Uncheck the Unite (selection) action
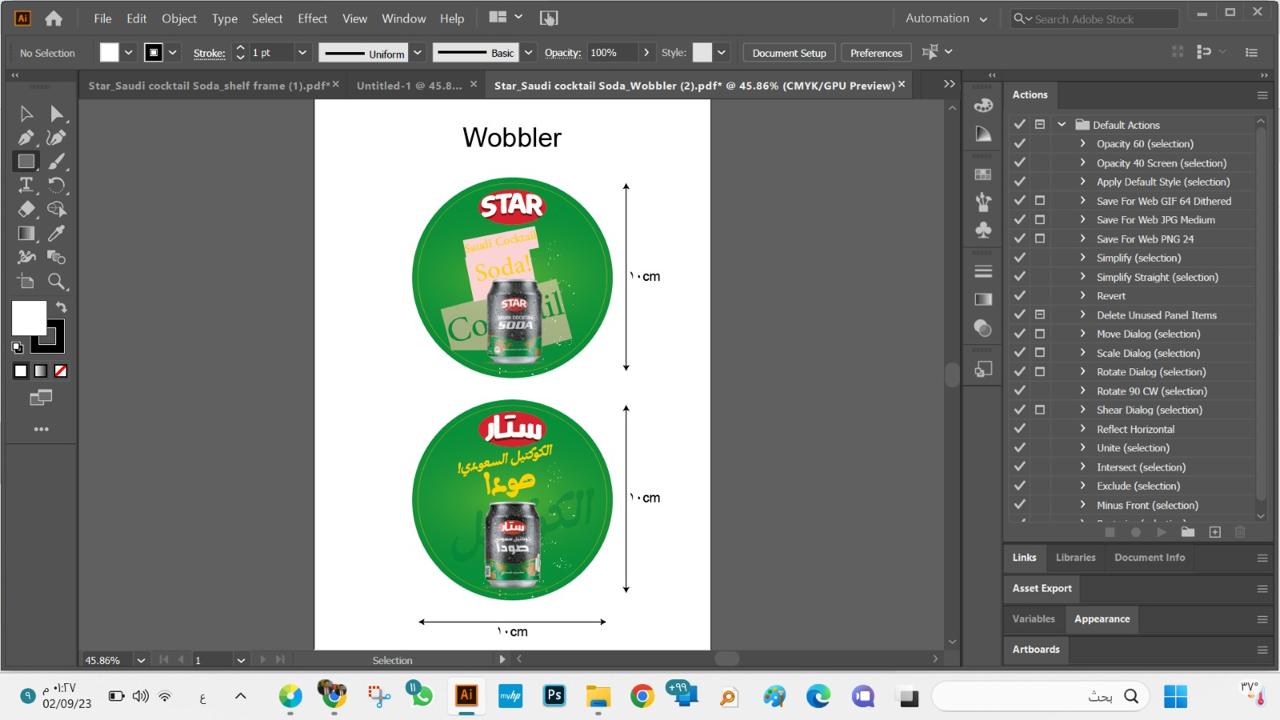1280x720 pixels. coord(1019,448)
